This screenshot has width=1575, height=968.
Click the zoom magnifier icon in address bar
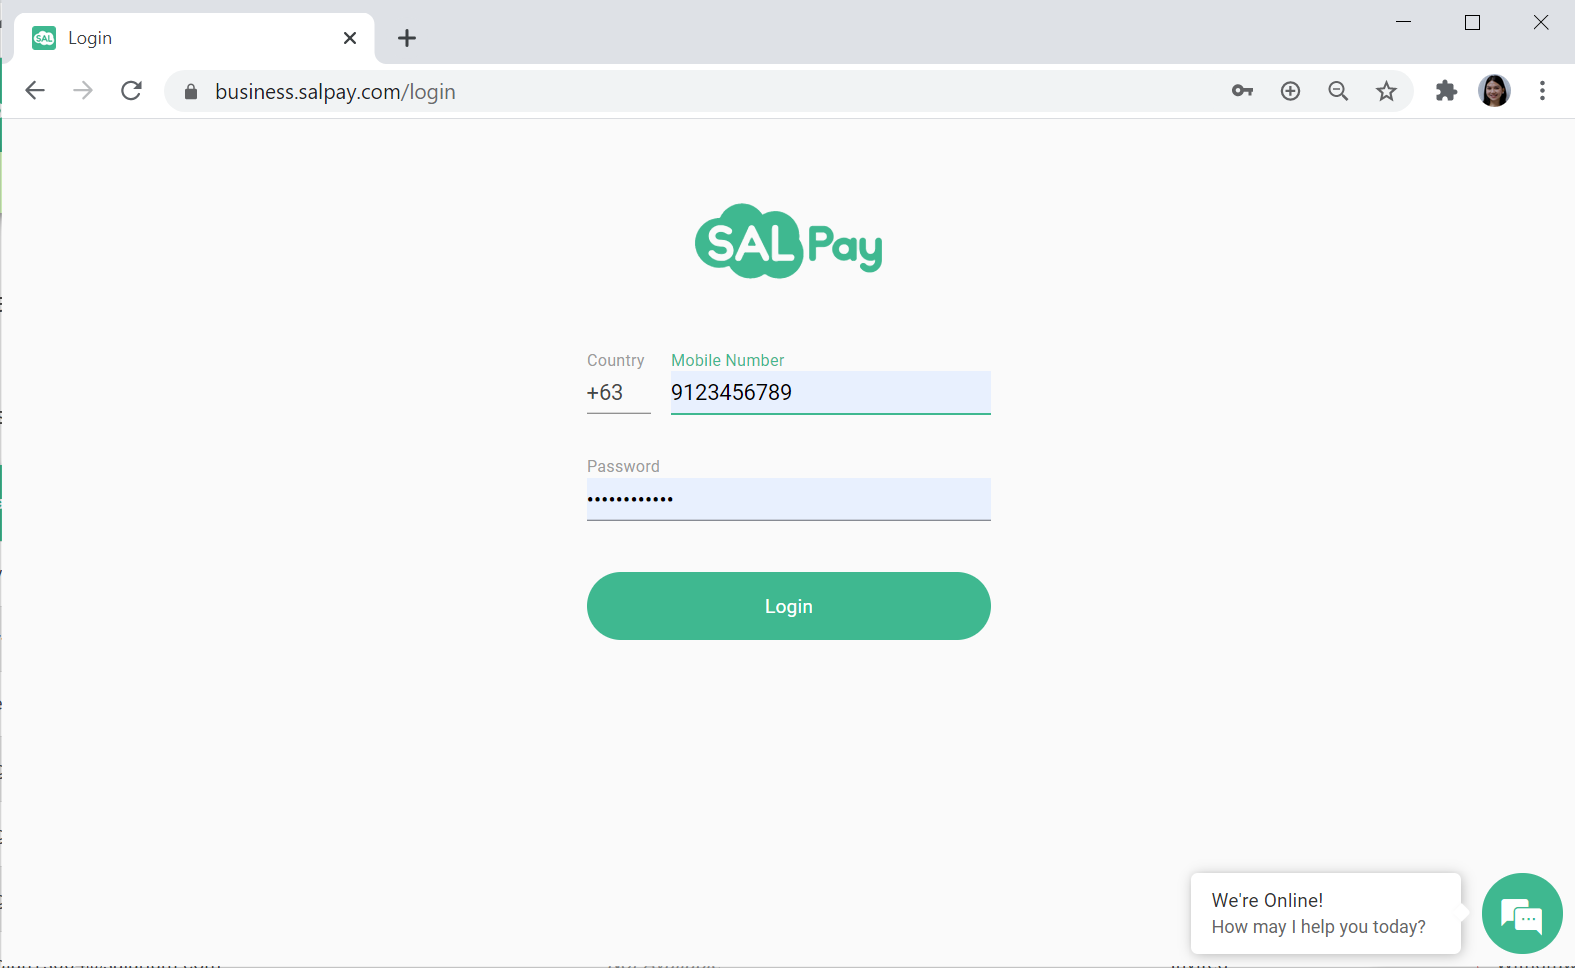click(x=1338, y=91)
